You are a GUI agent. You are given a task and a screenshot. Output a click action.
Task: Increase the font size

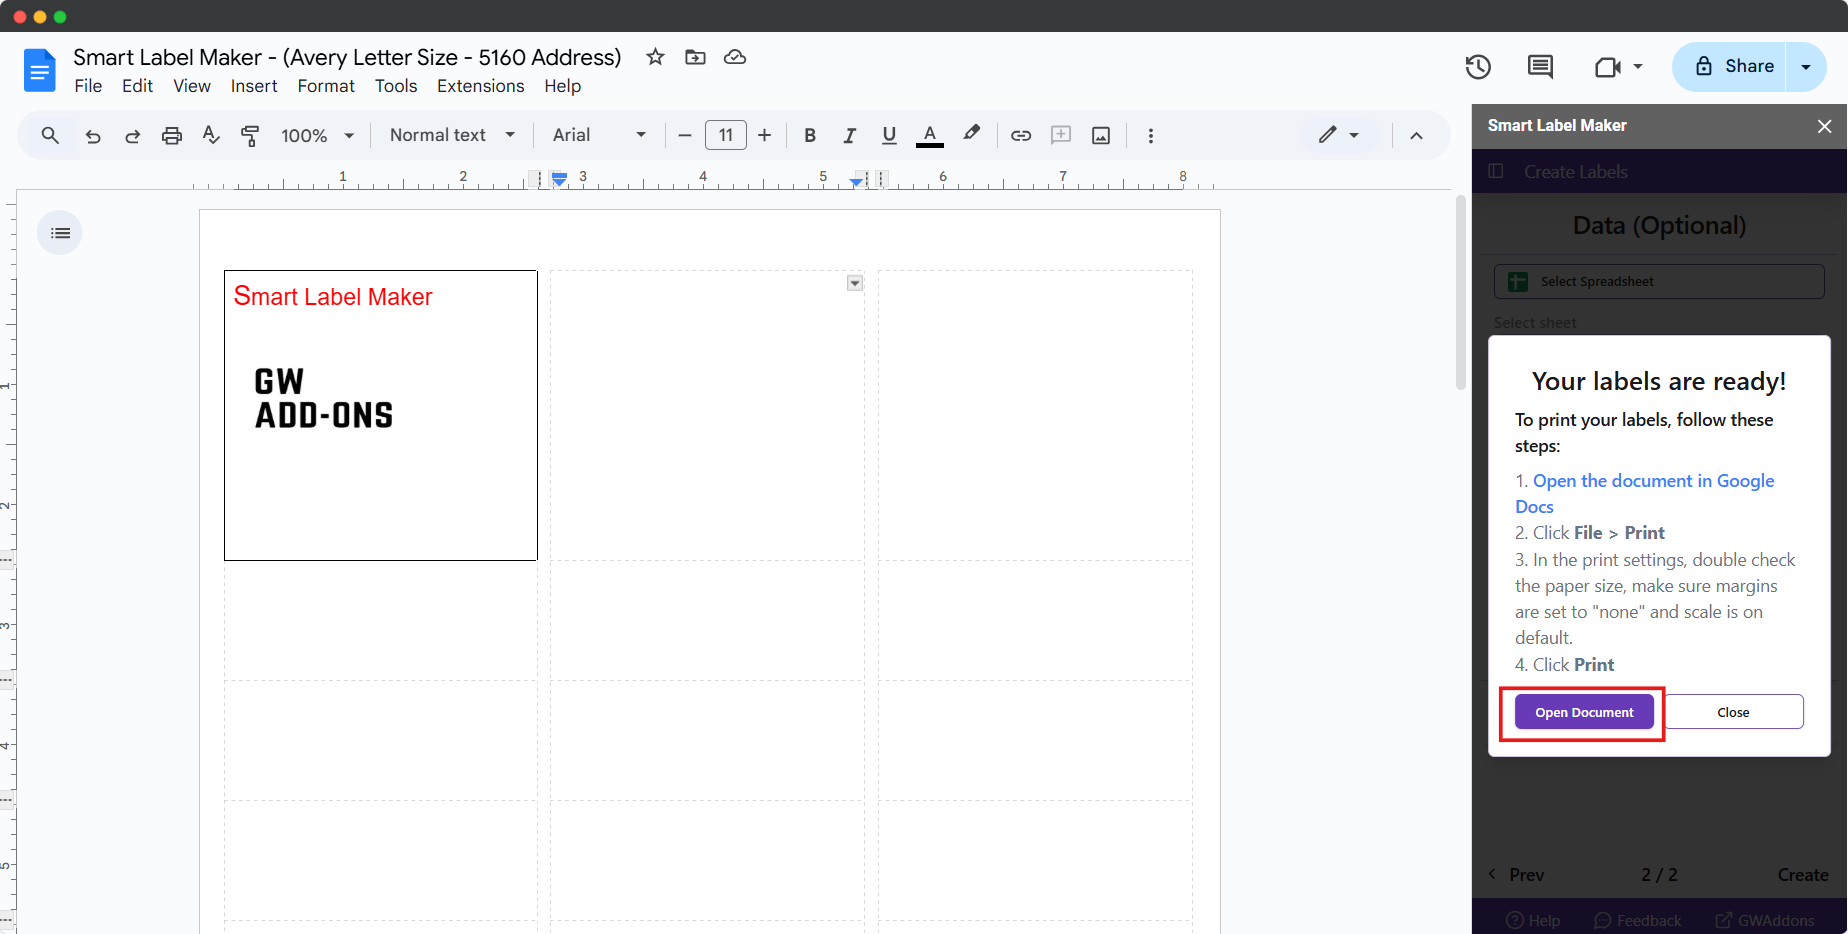click(765, 135)
